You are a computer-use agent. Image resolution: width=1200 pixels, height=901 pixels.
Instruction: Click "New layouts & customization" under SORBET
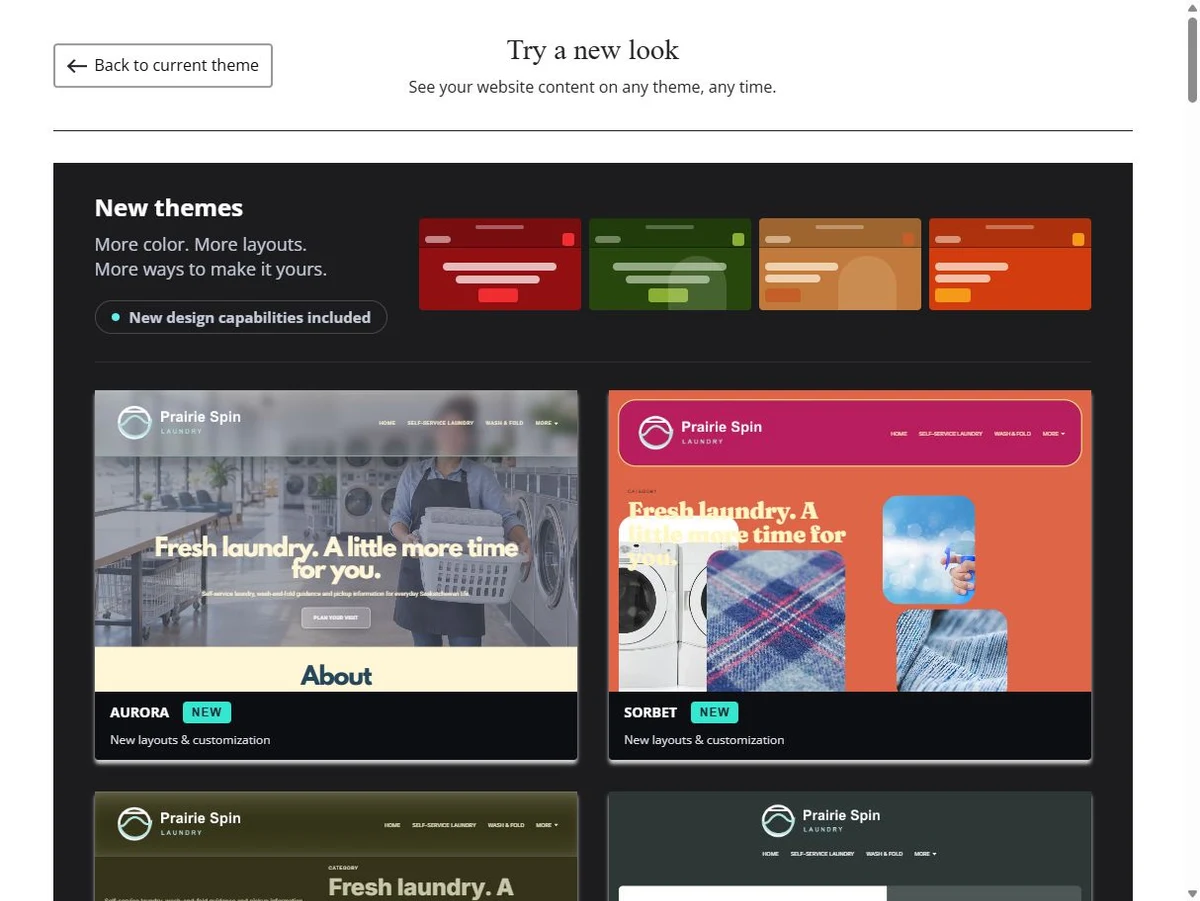(704, 740)
